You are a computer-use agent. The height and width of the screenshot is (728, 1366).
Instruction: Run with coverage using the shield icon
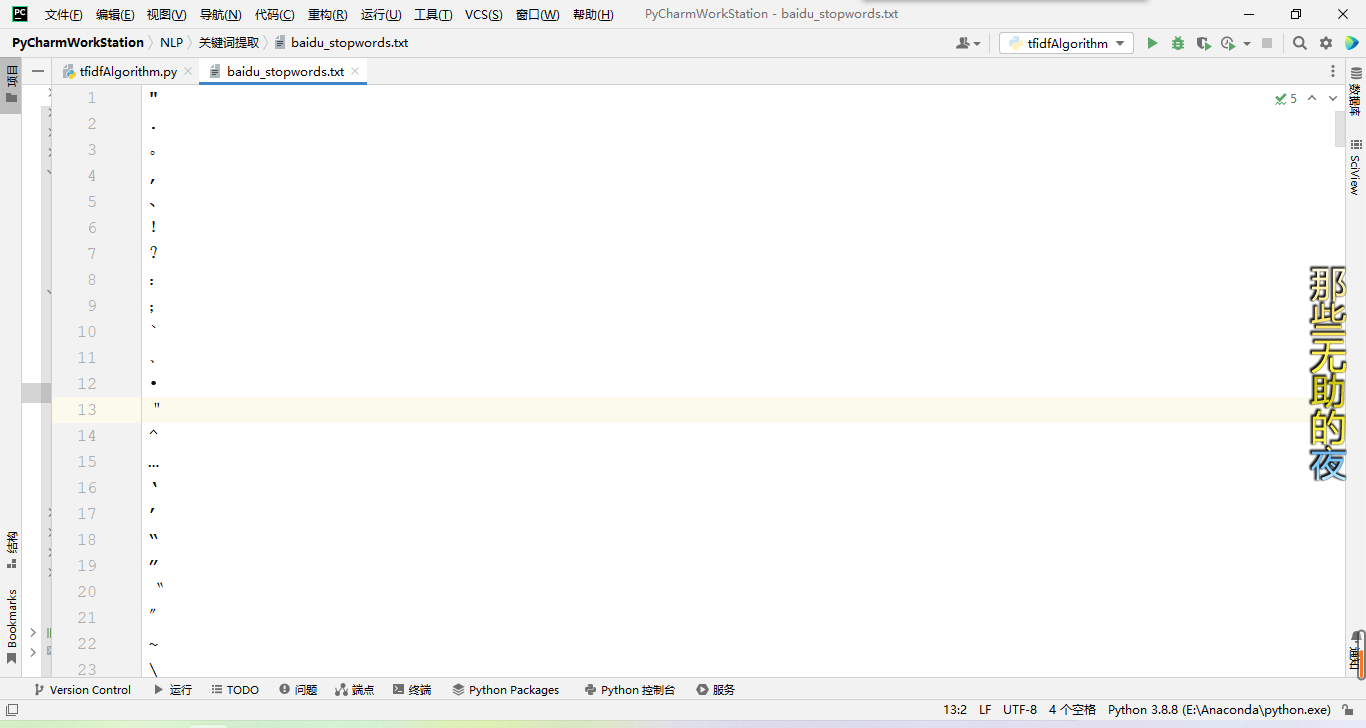point(1203,43)
